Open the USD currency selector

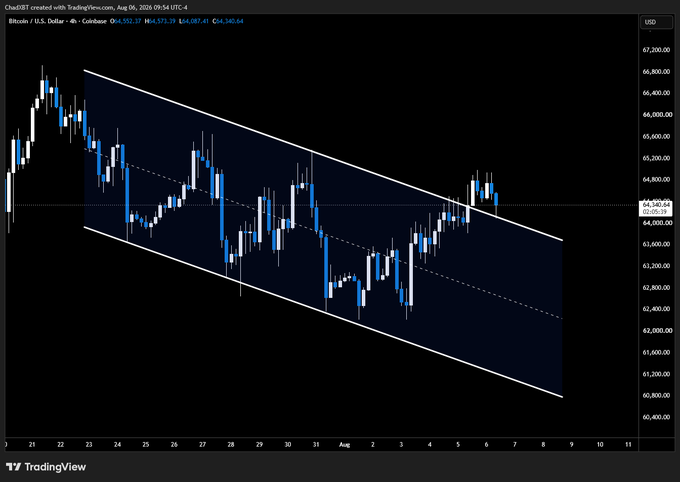coord(656,22)
